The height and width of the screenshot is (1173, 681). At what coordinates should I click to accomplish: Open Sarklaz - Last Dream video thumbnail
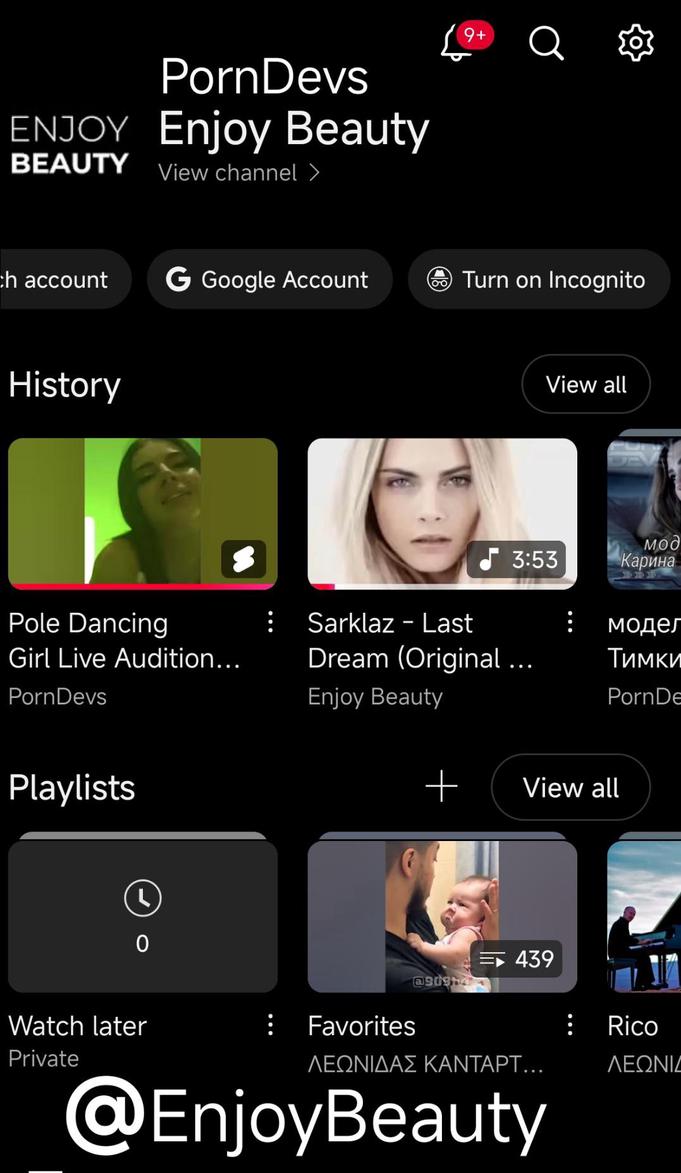pos(442,513)
